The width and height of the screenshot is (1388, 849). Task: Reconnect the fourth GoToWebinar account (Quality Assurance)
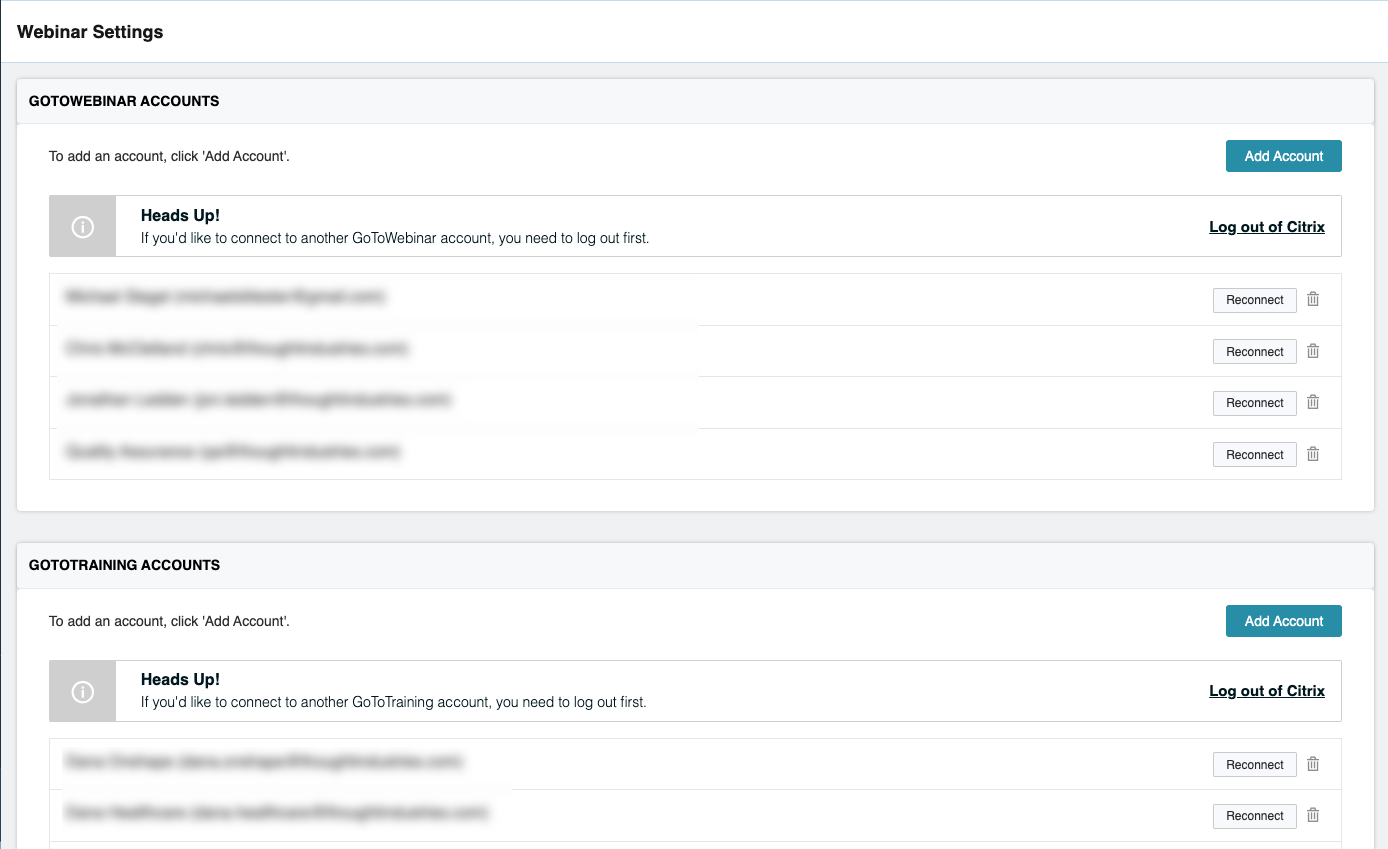pos(1254,455)
